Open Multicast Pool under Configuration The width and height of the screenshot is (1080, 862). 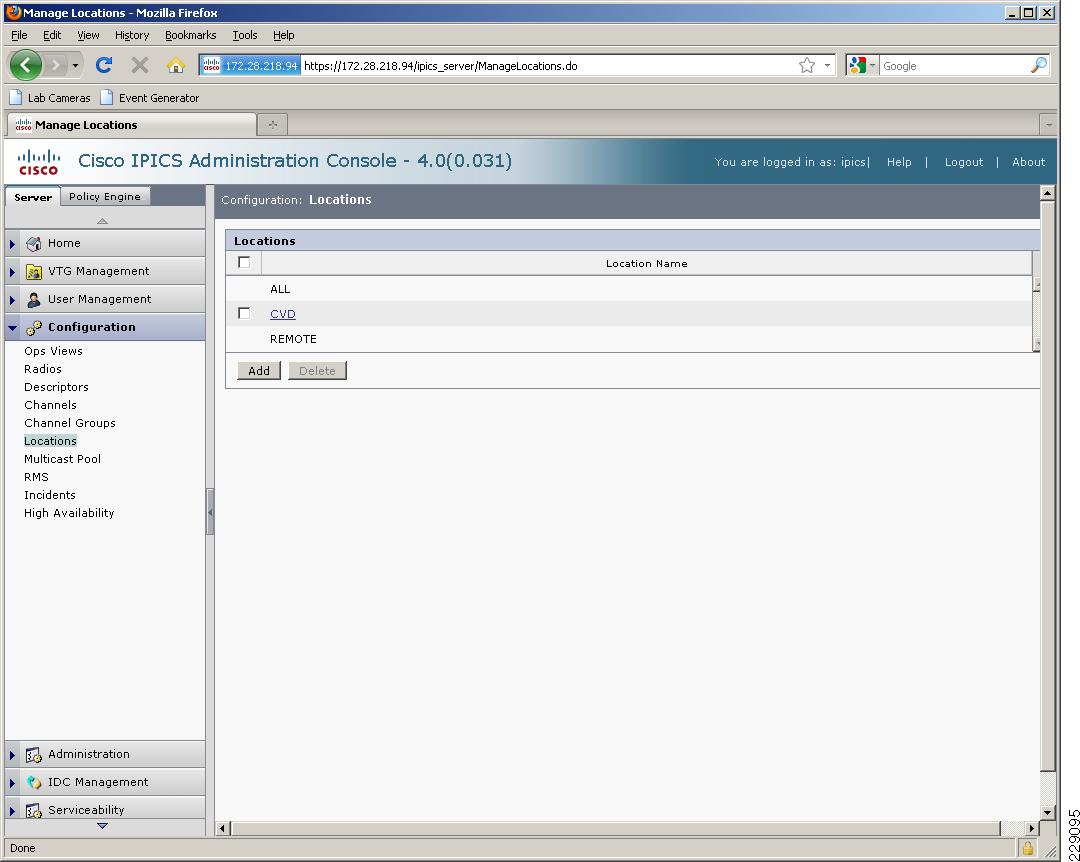pos(62,458)
